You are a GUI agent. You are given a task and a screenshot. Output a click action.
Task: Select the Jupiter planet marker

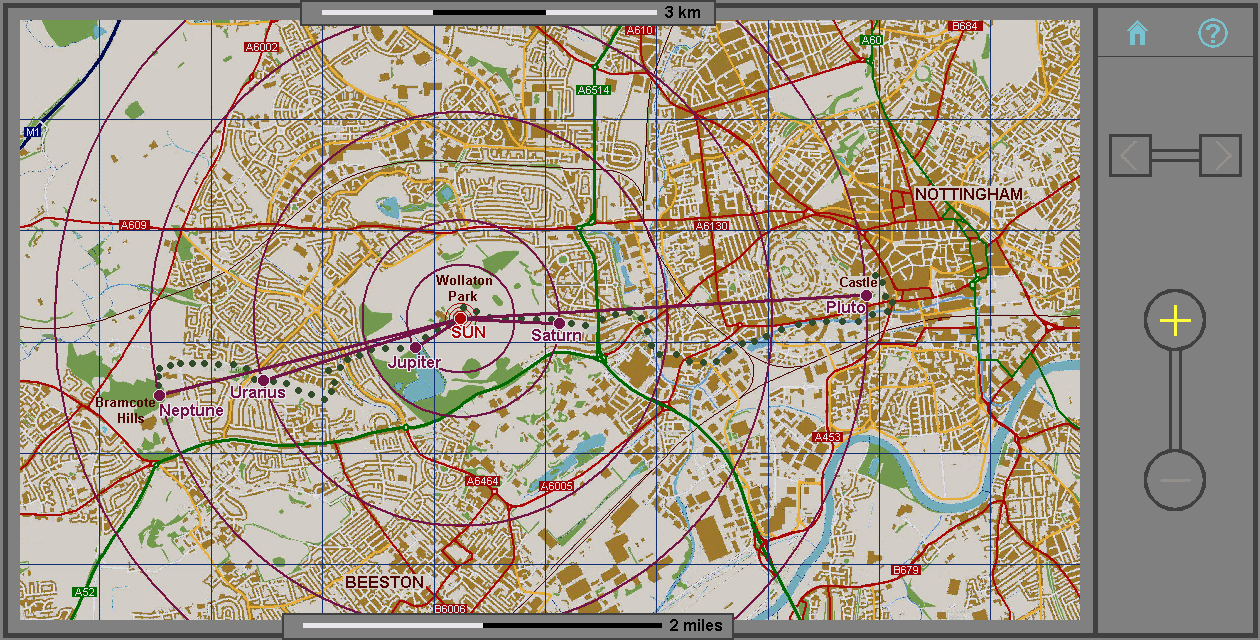pyautogui.click(x=416, y=348)
